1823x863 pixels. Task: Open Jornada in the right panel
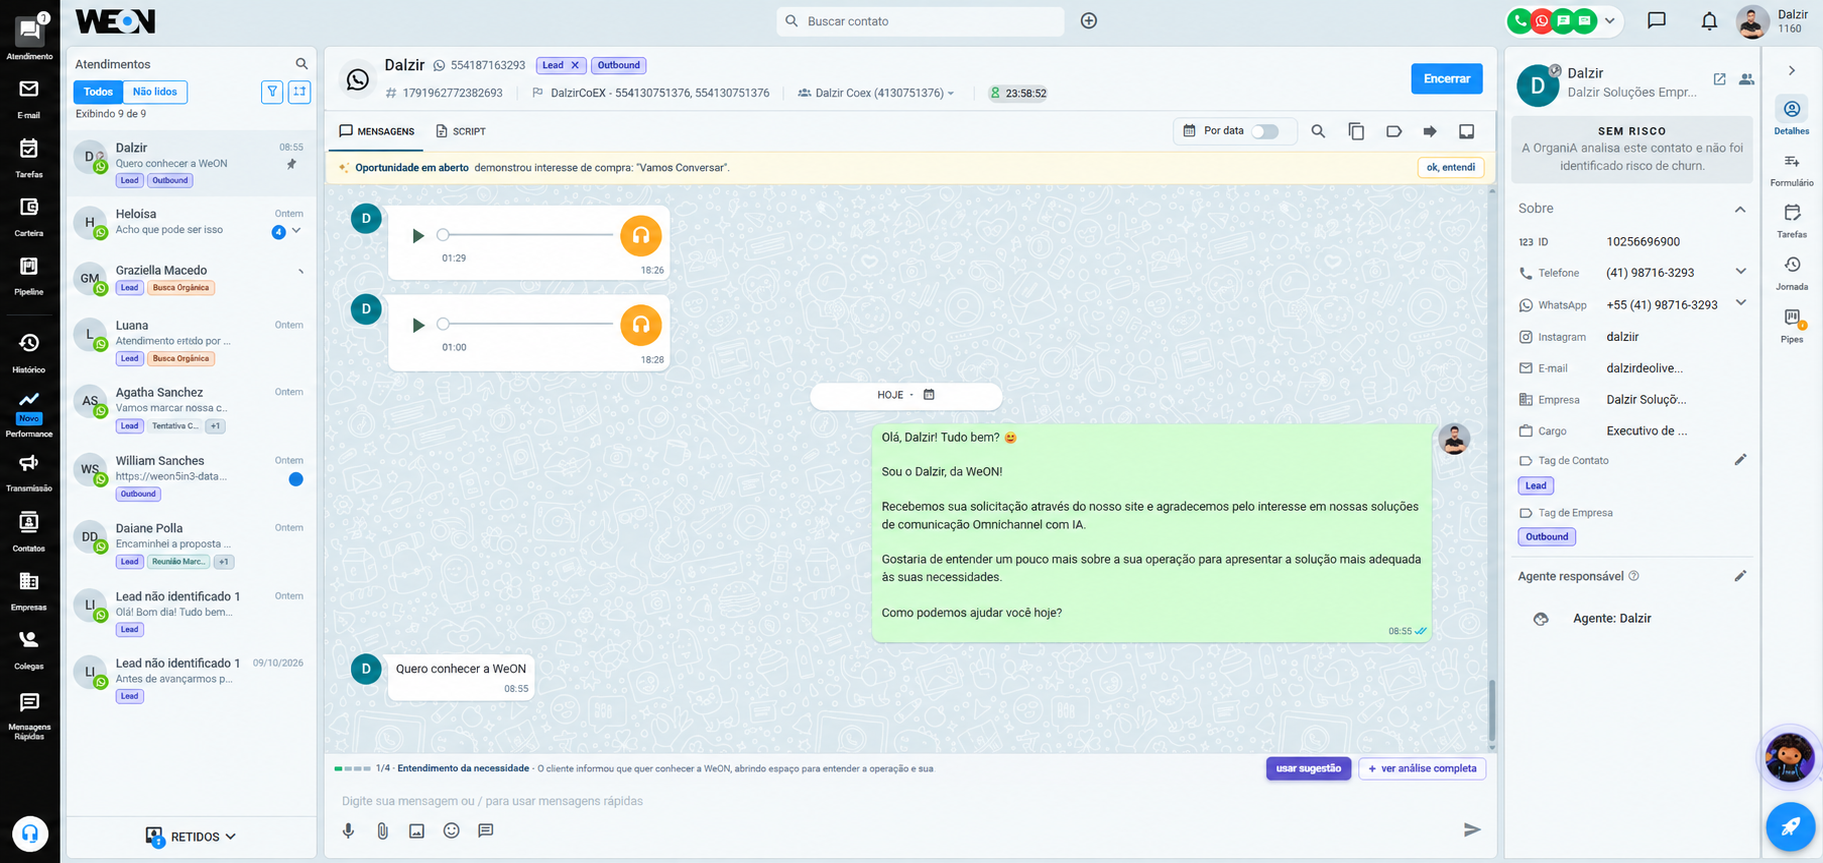click(1791, 272)
